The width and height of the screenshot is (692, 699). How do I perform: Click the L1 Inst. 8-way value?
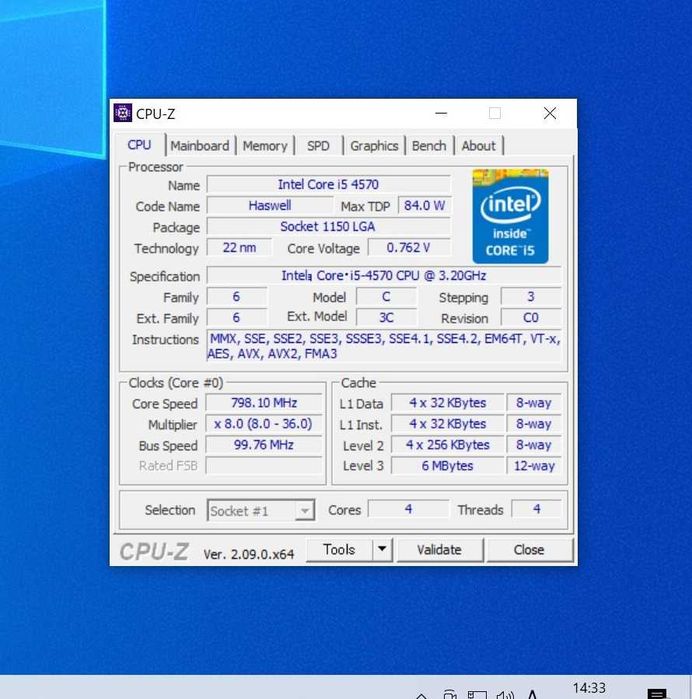point(534,424)
